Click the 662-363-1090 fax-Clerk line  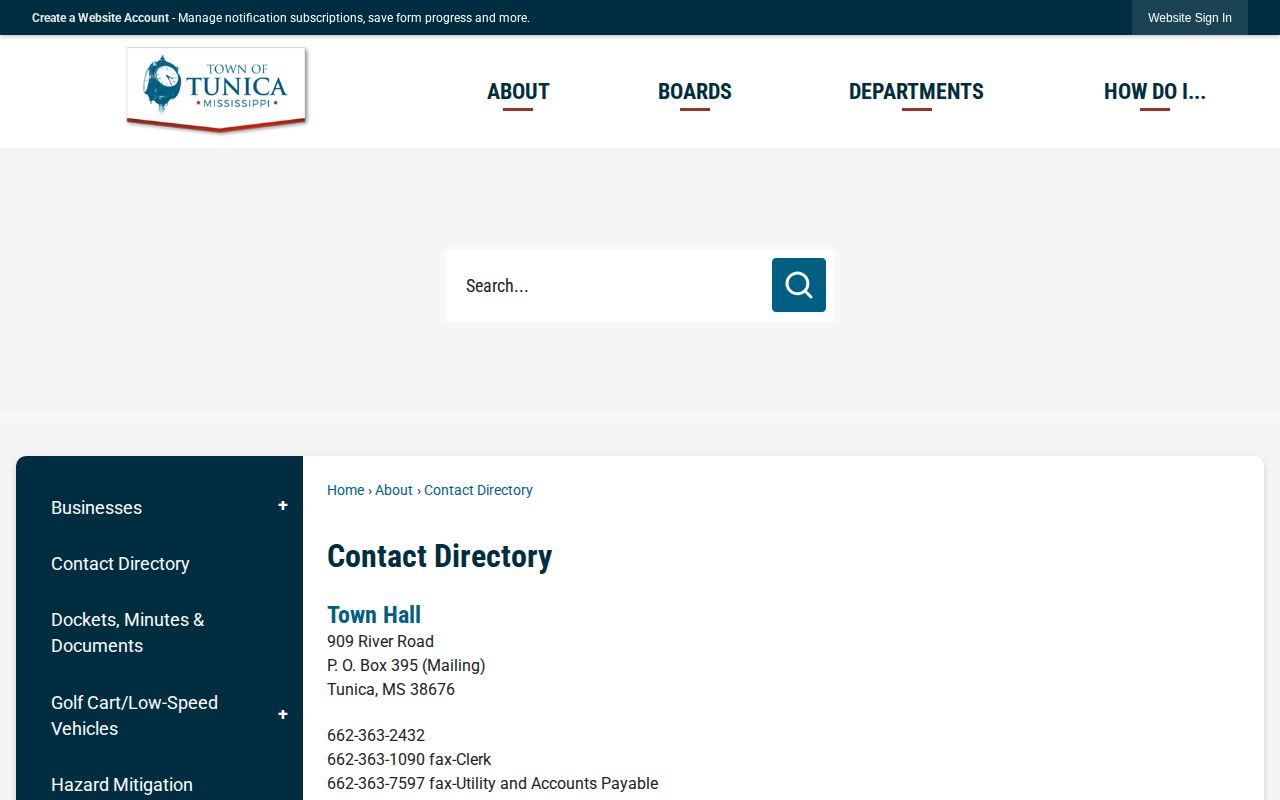(409, 759)
